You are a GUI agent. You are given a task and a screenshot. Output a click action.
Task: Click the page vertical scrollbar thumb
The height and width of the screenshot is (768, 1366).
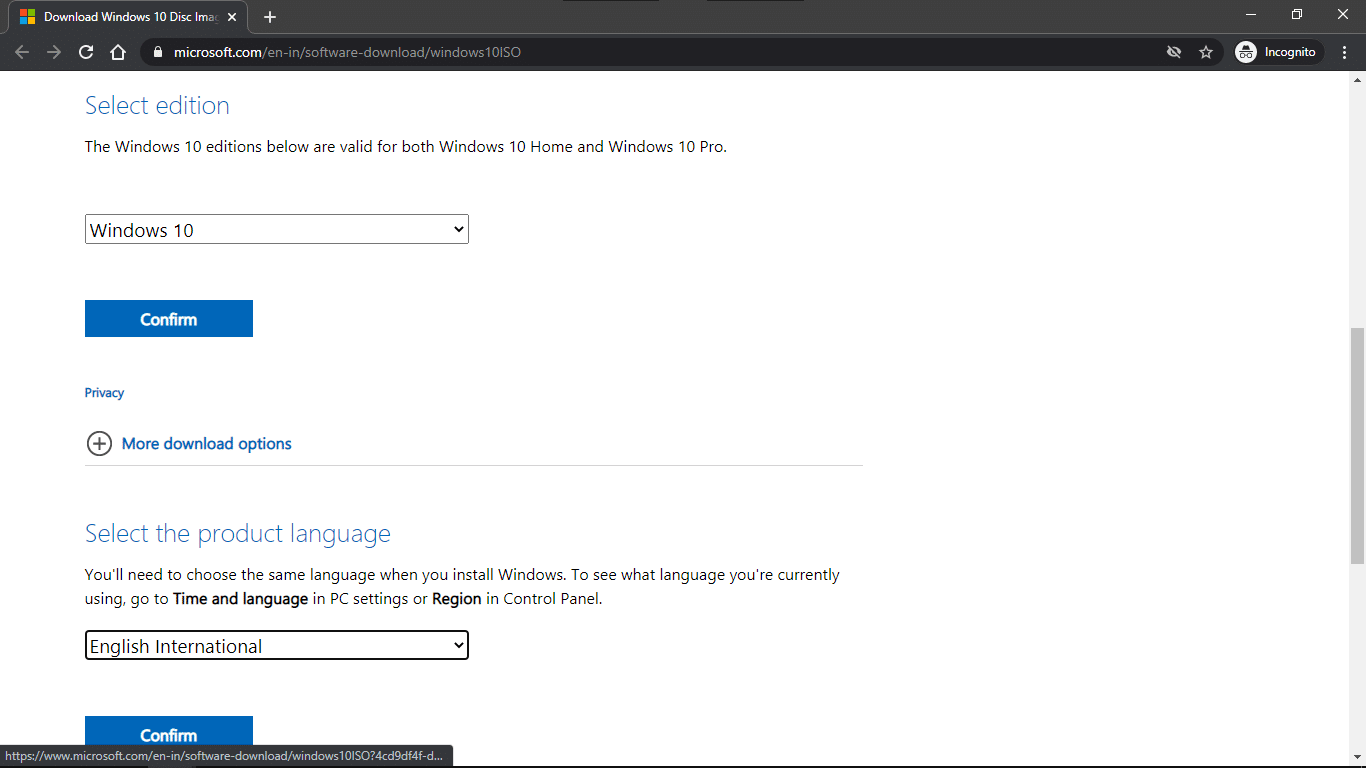1357,445
